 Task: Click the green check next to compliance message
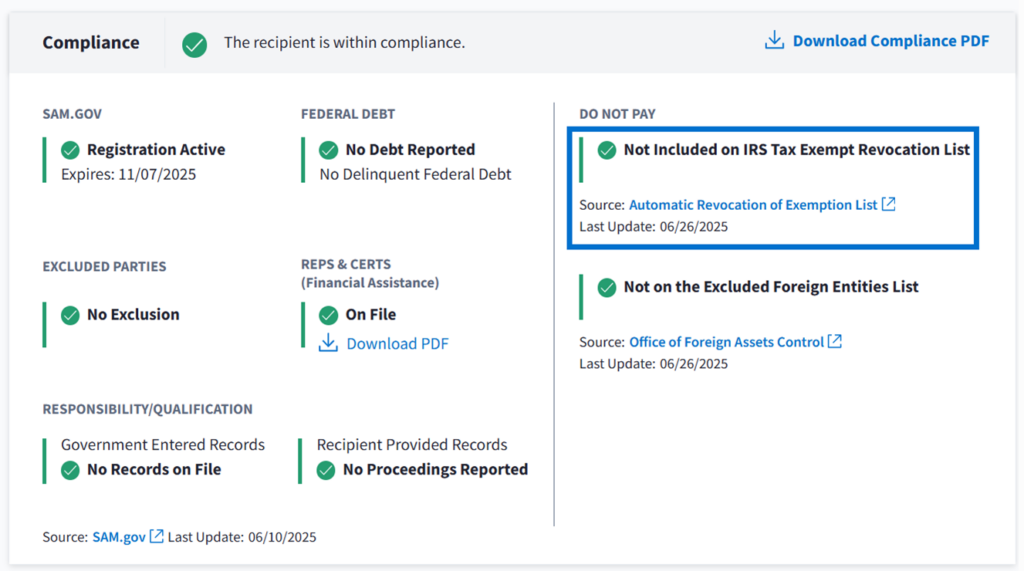[x=194, y=44]
